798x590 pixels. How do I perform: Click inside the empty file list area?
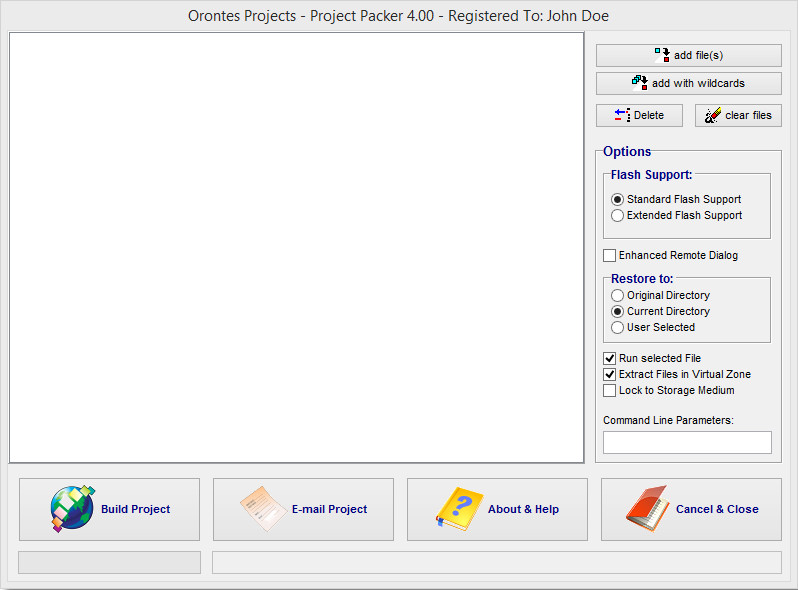click(x=296, y=247)
